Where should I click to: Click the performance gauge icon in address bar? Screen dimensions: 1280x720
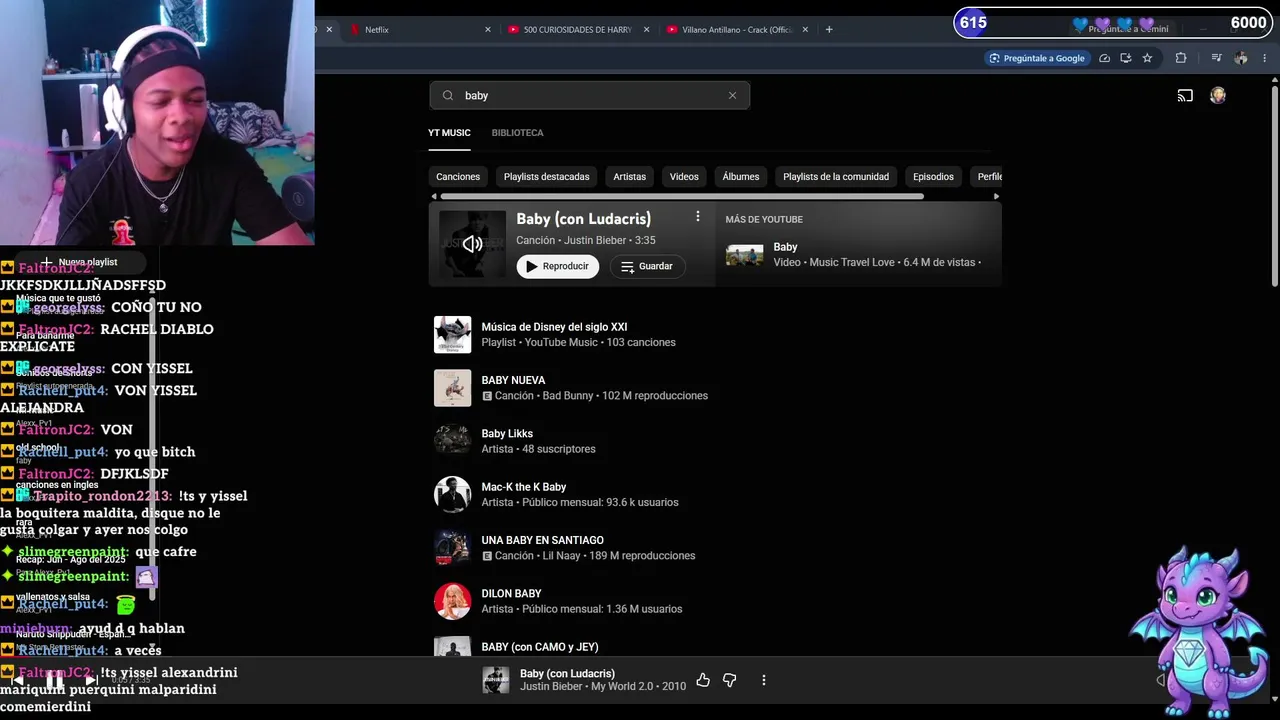1104,58
